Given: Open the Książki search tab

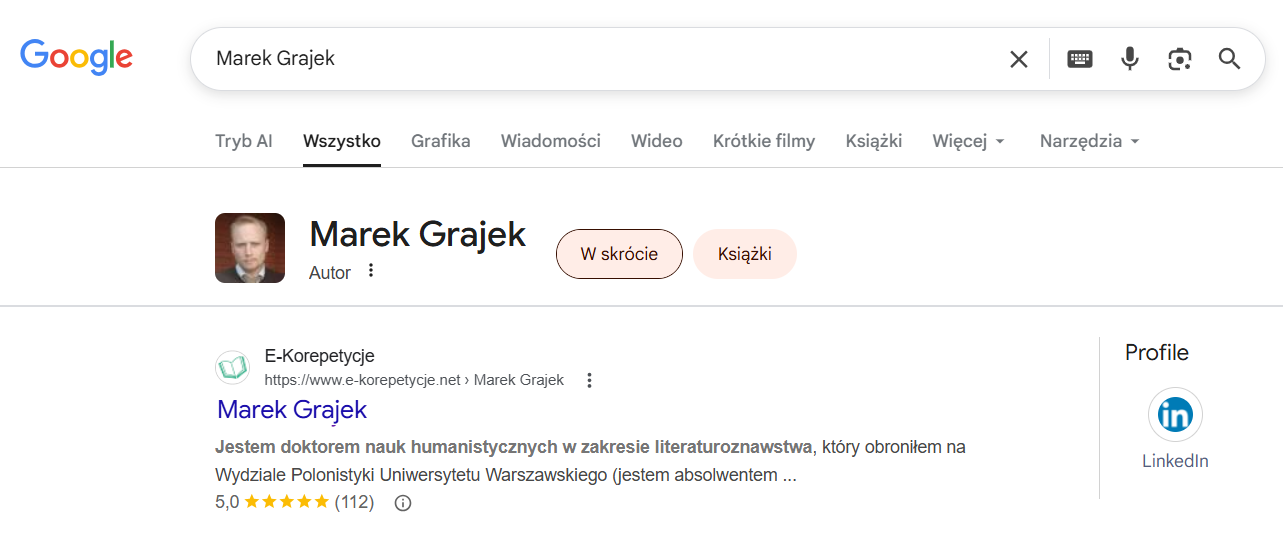Looking at the screenshot, I should pos(874,141).
